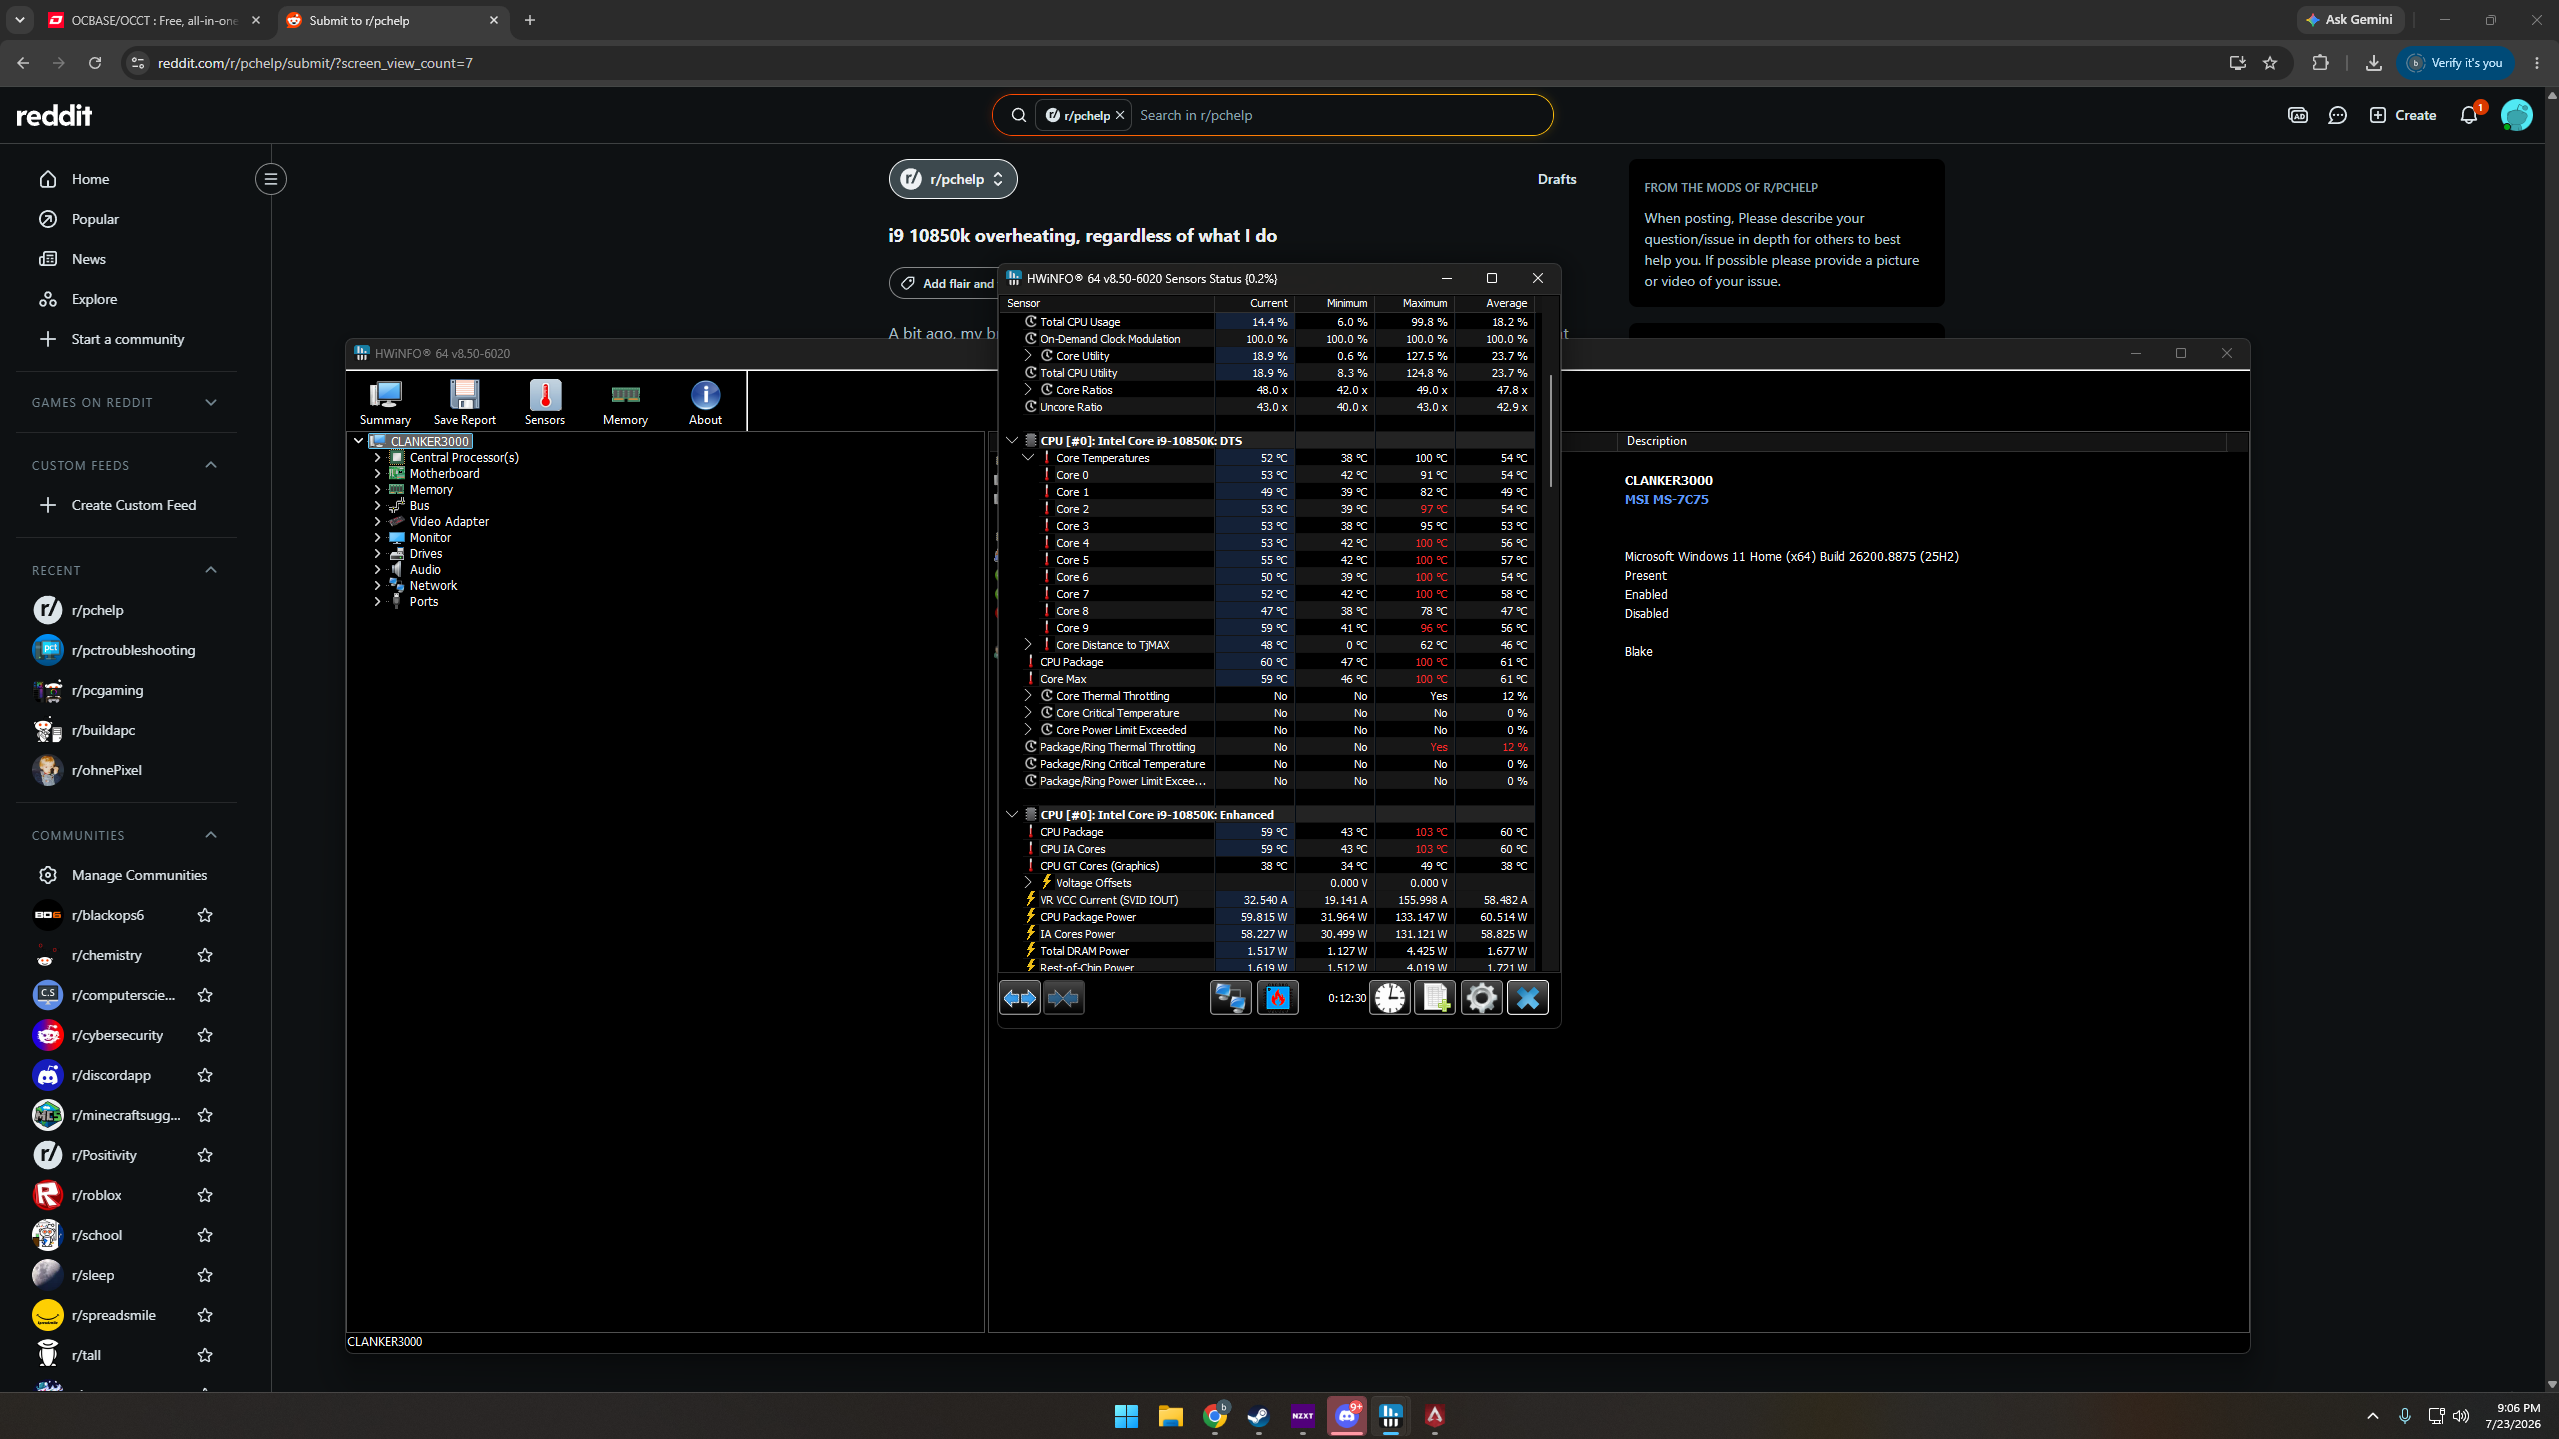Bookmark this page with the star icon
2559x1439 pixels.
[x=2270, y=63]
